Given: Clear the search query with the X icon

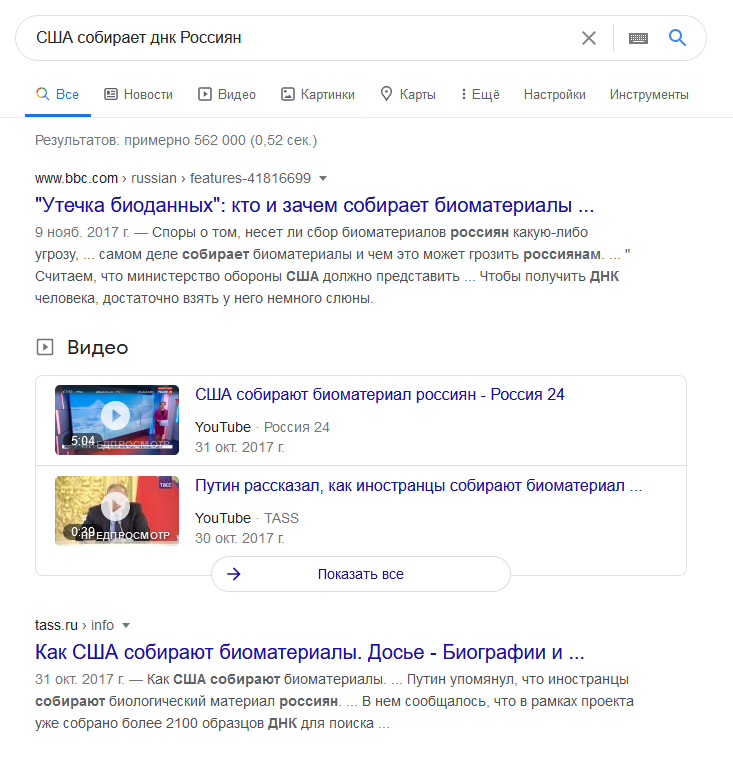Looking at the screenshot, I should tap(589, 38).
